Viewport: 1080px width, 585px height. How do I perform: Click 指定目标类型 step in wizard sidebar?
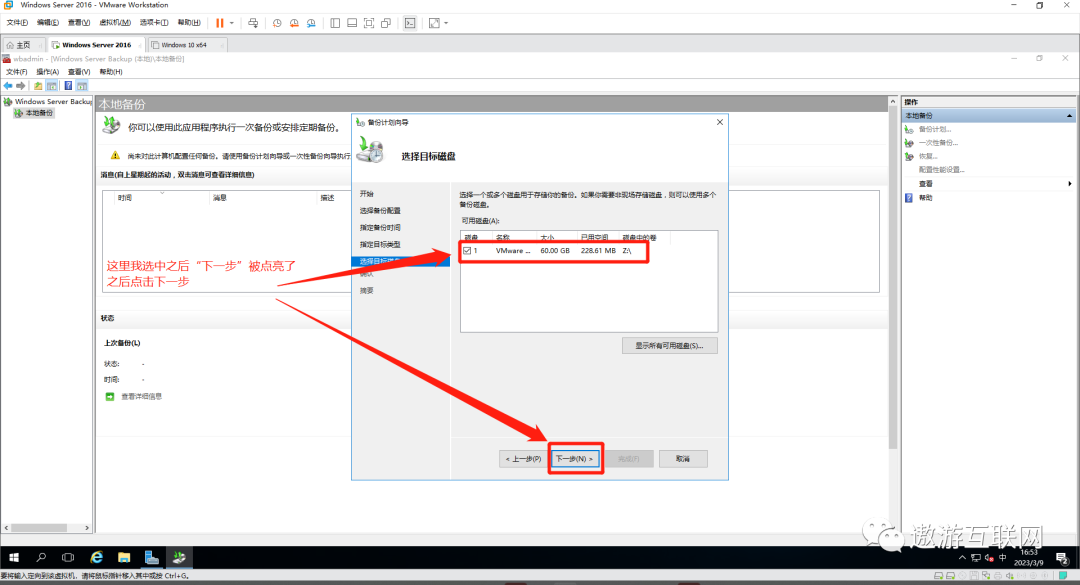pos(380,245)
